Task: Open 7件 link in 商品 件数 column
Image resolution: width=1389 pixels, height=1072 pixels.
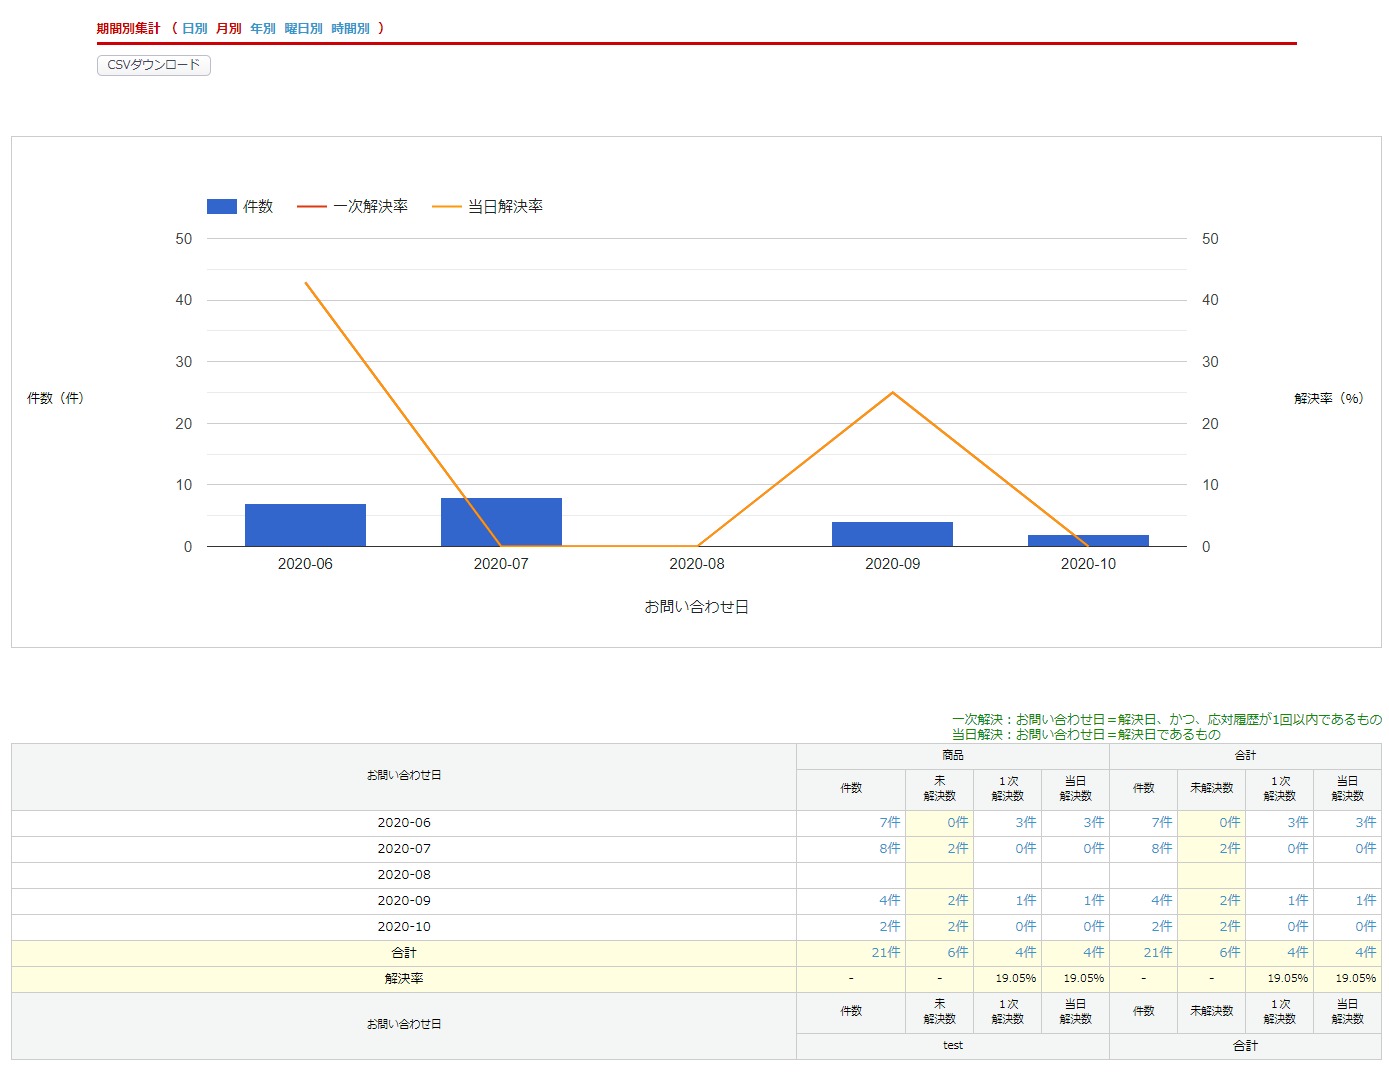Action: tap(889, 823)
